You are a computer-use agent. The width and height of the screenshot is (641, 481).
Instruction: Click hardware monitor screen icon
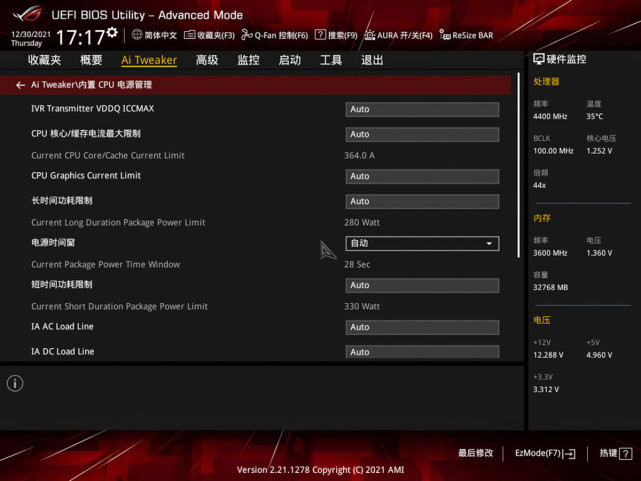(538, 59)
